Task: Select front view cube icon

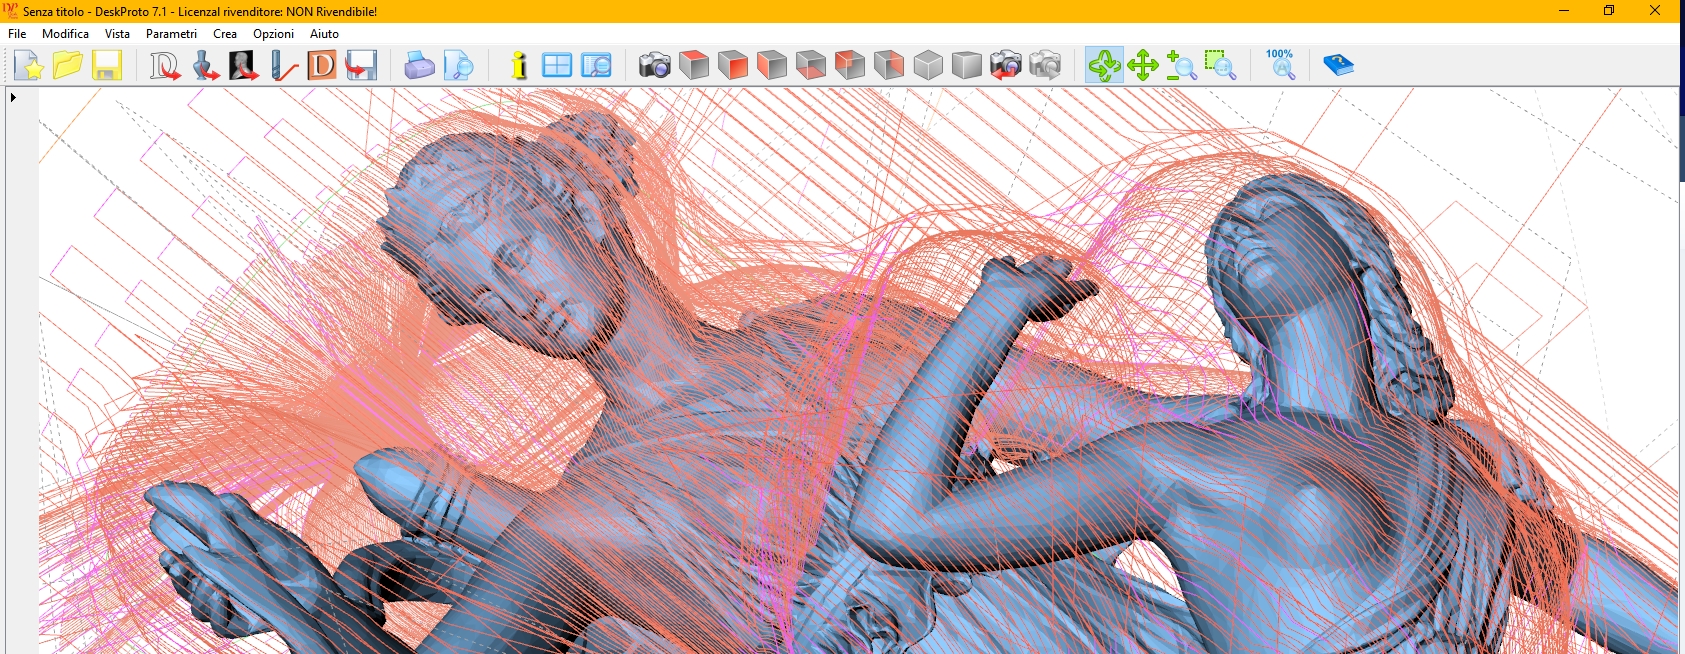Action: click(x=733, y=66)
